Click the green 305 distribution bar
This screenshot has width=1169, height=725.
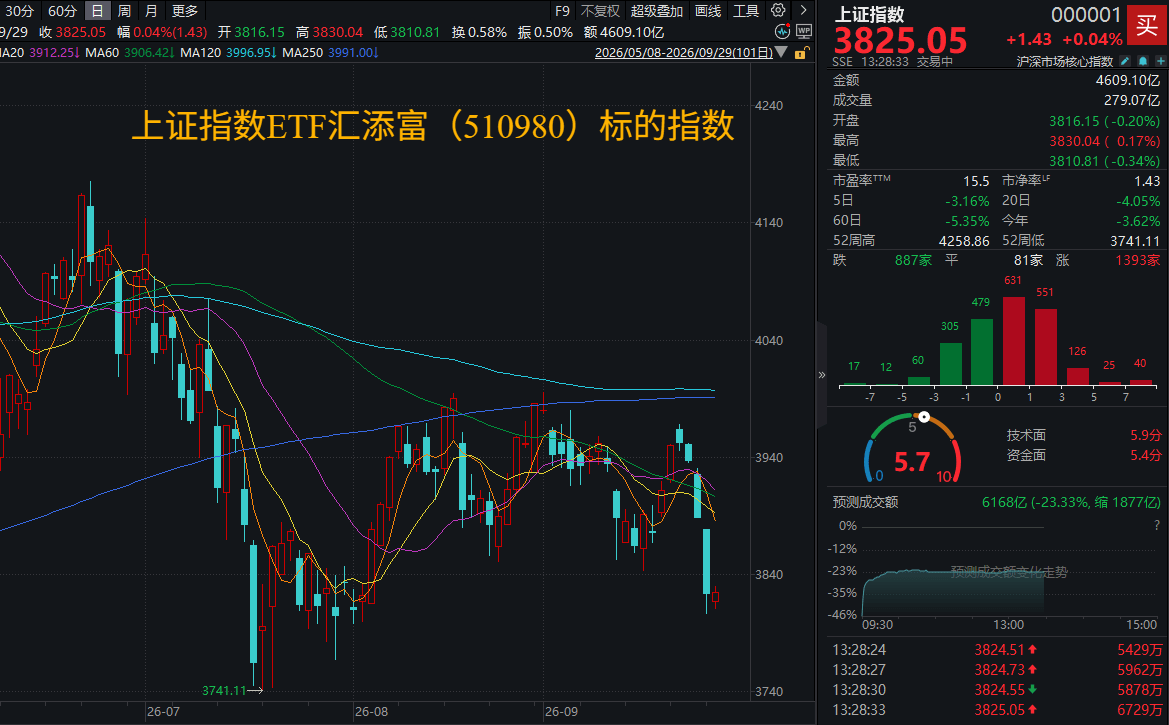click(x=950, y=364)
